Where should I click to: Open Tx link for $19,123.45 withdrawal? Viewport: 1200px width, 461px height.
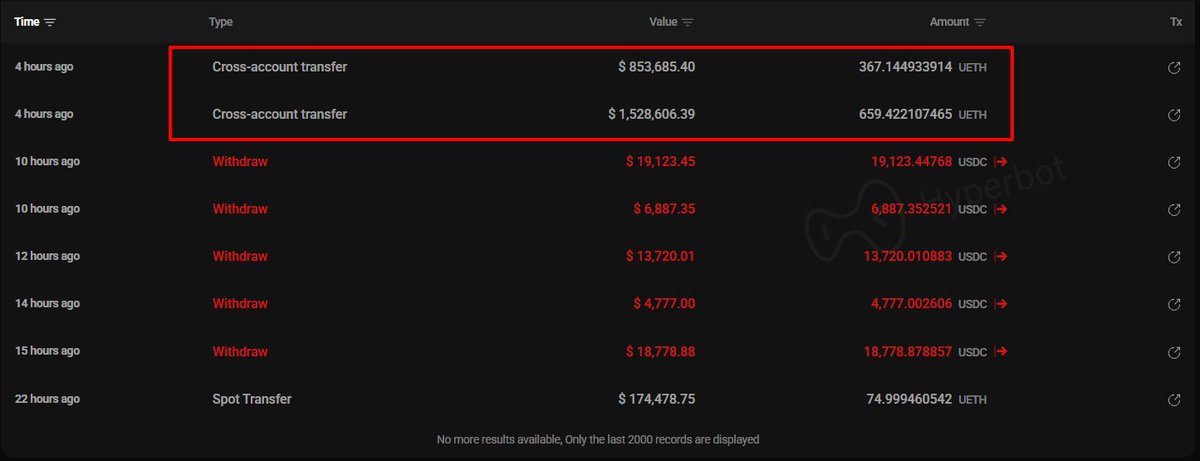[1175, 162]
